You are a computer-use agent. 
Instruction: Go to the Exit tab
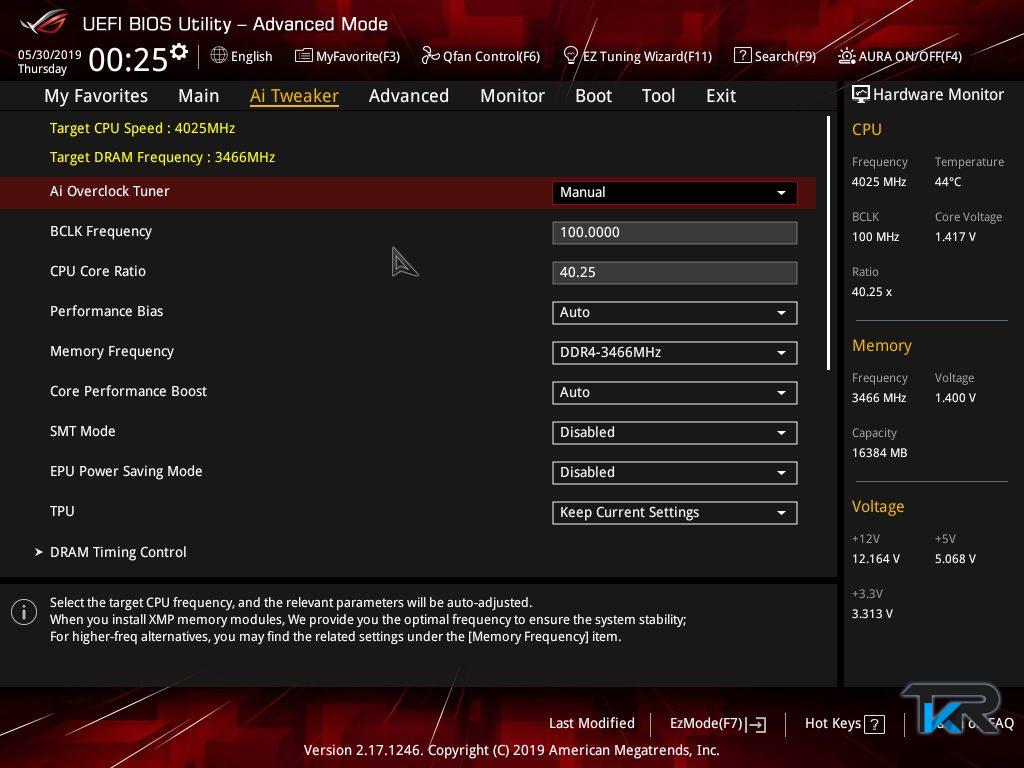(721, 96)
